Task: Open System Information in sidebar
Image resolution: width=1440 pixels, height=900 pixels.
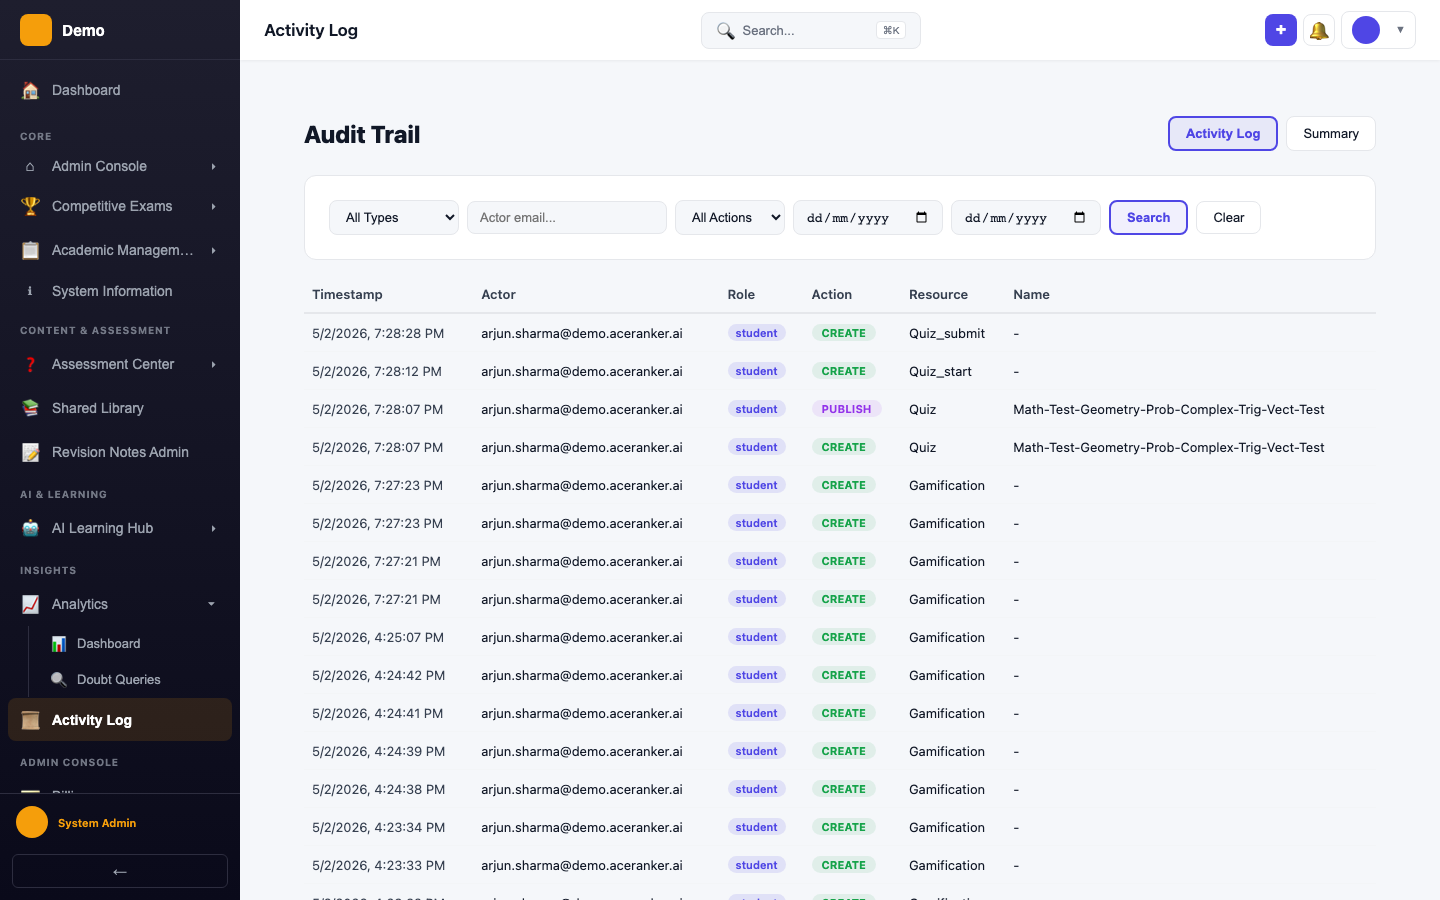Action: tap(120, 291)
